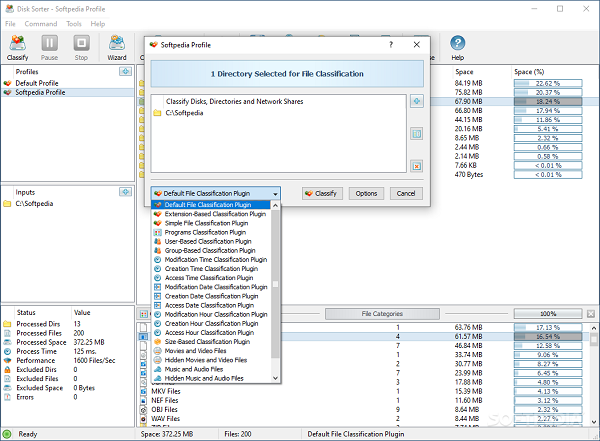Choose Hidden Music and Audio Files option
Screen dimensions: 600x441
(x=211, y=378)
